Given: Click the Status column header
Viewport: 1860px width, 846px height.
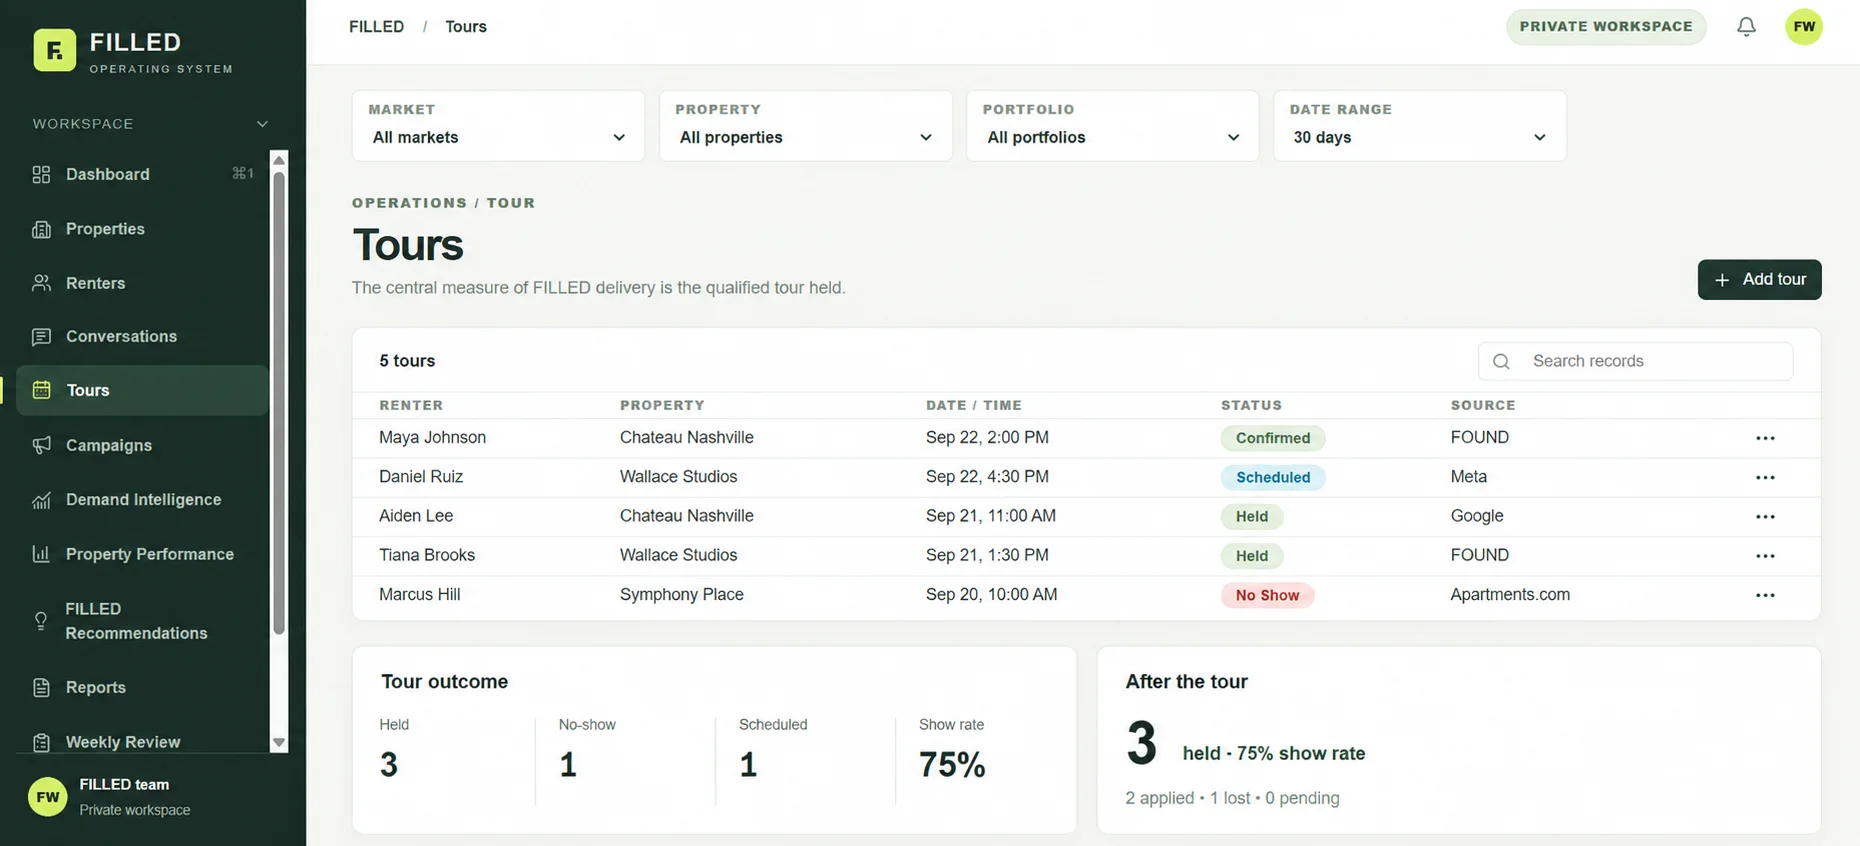Looking at the screenshot, I should pyautogui.click(x=1251, y=405).
